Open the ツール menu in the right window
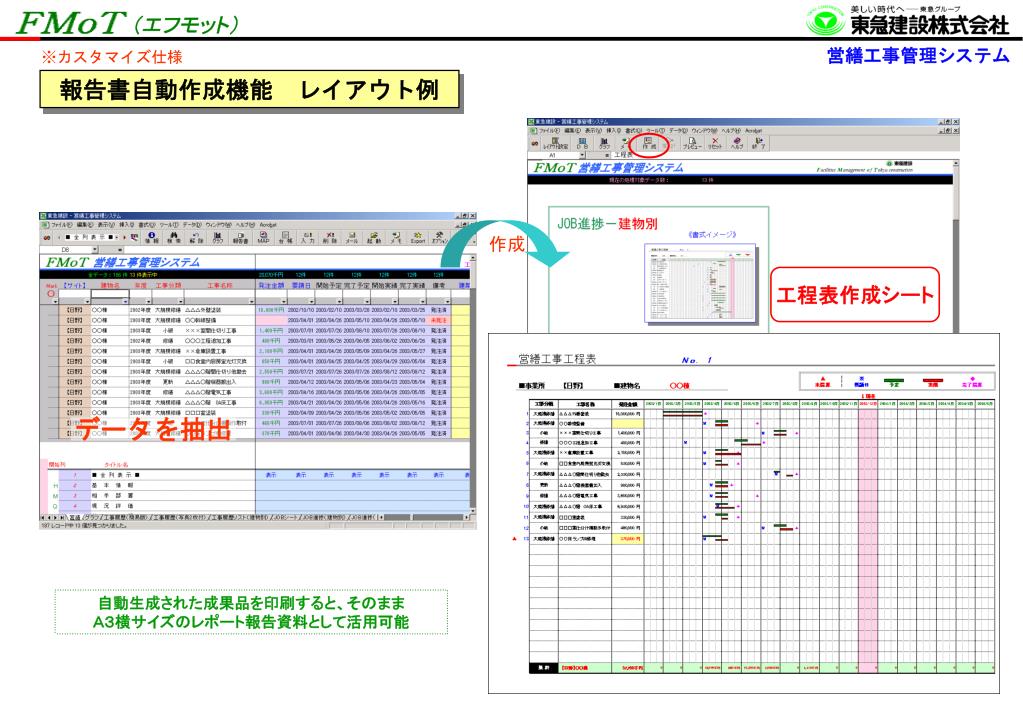Viewport: 1023px width, 708px height. pos(656,131)
